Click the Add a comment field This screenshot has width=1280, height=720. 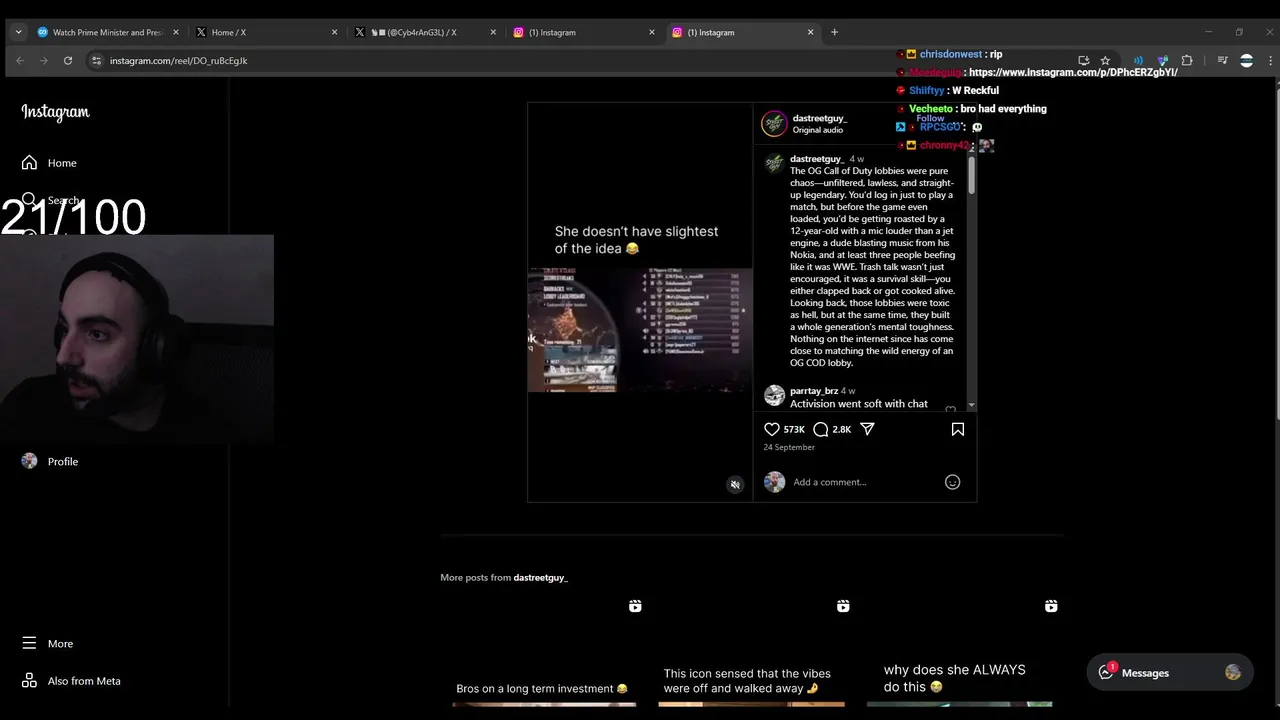863,482
